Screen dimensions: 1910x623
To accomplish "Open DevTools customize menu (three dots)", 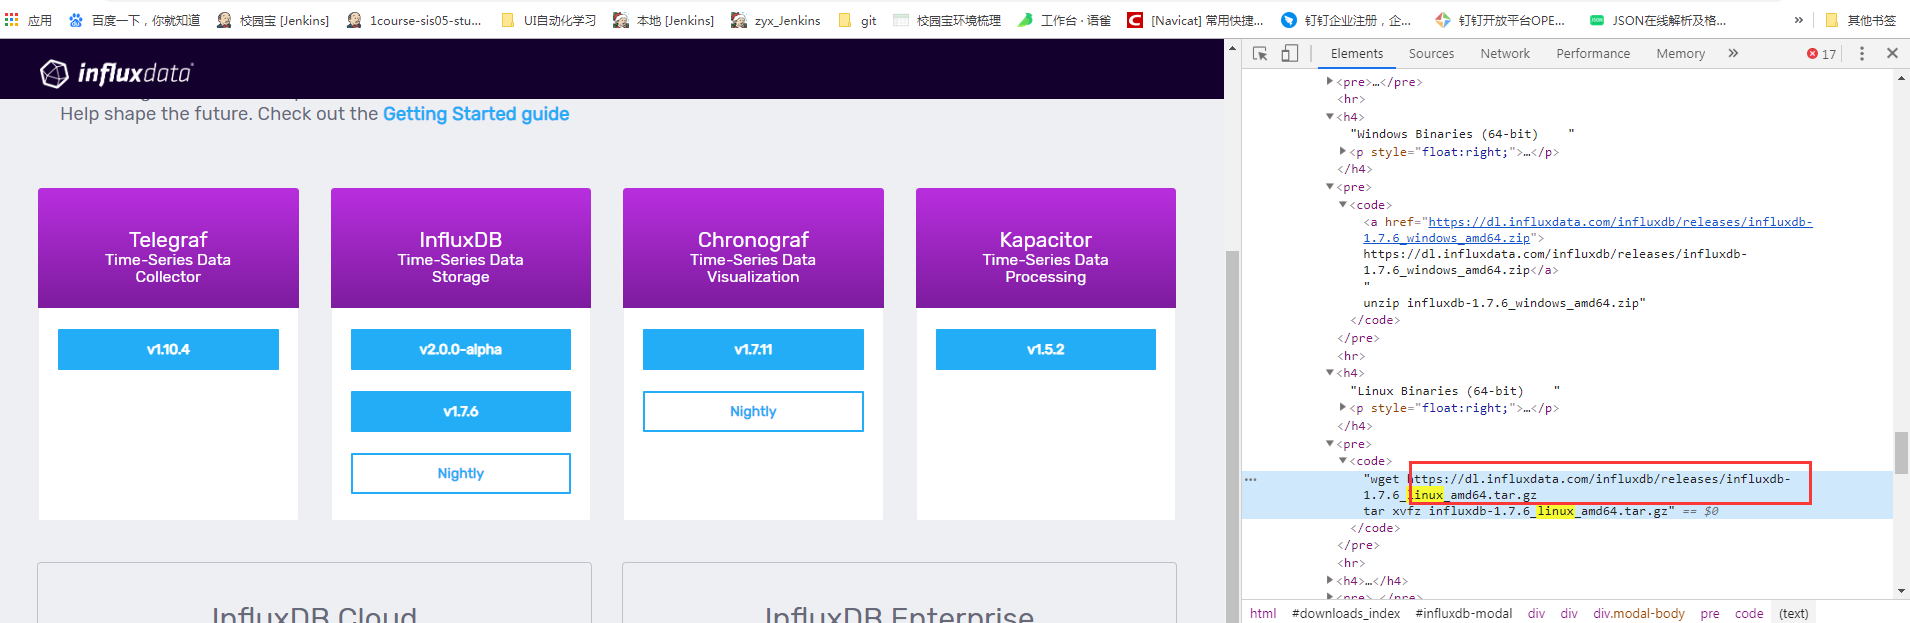I will click(1862, 54).
